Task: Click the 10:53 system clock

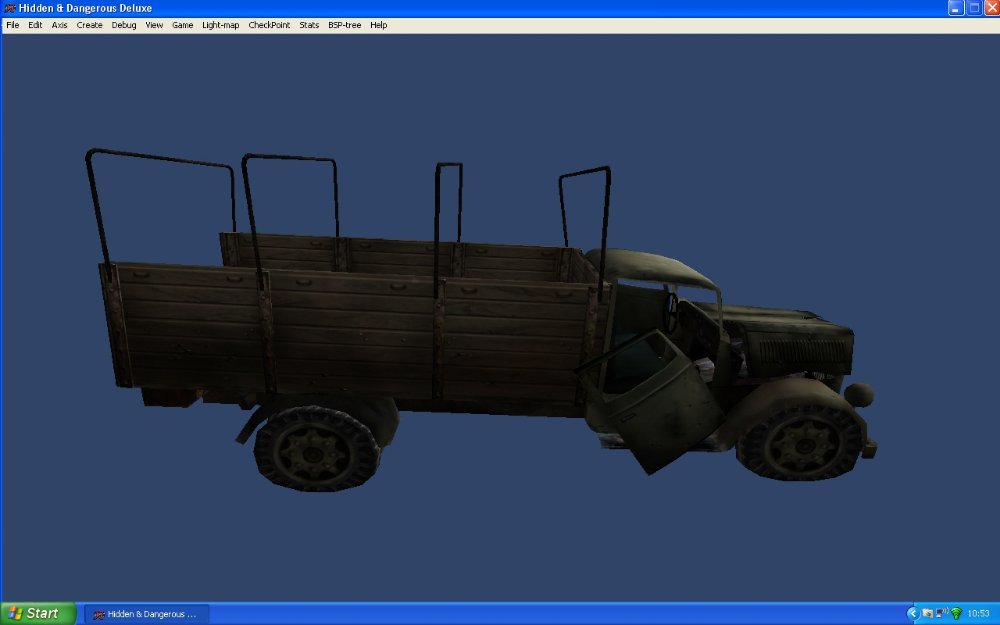Action: 978,614
